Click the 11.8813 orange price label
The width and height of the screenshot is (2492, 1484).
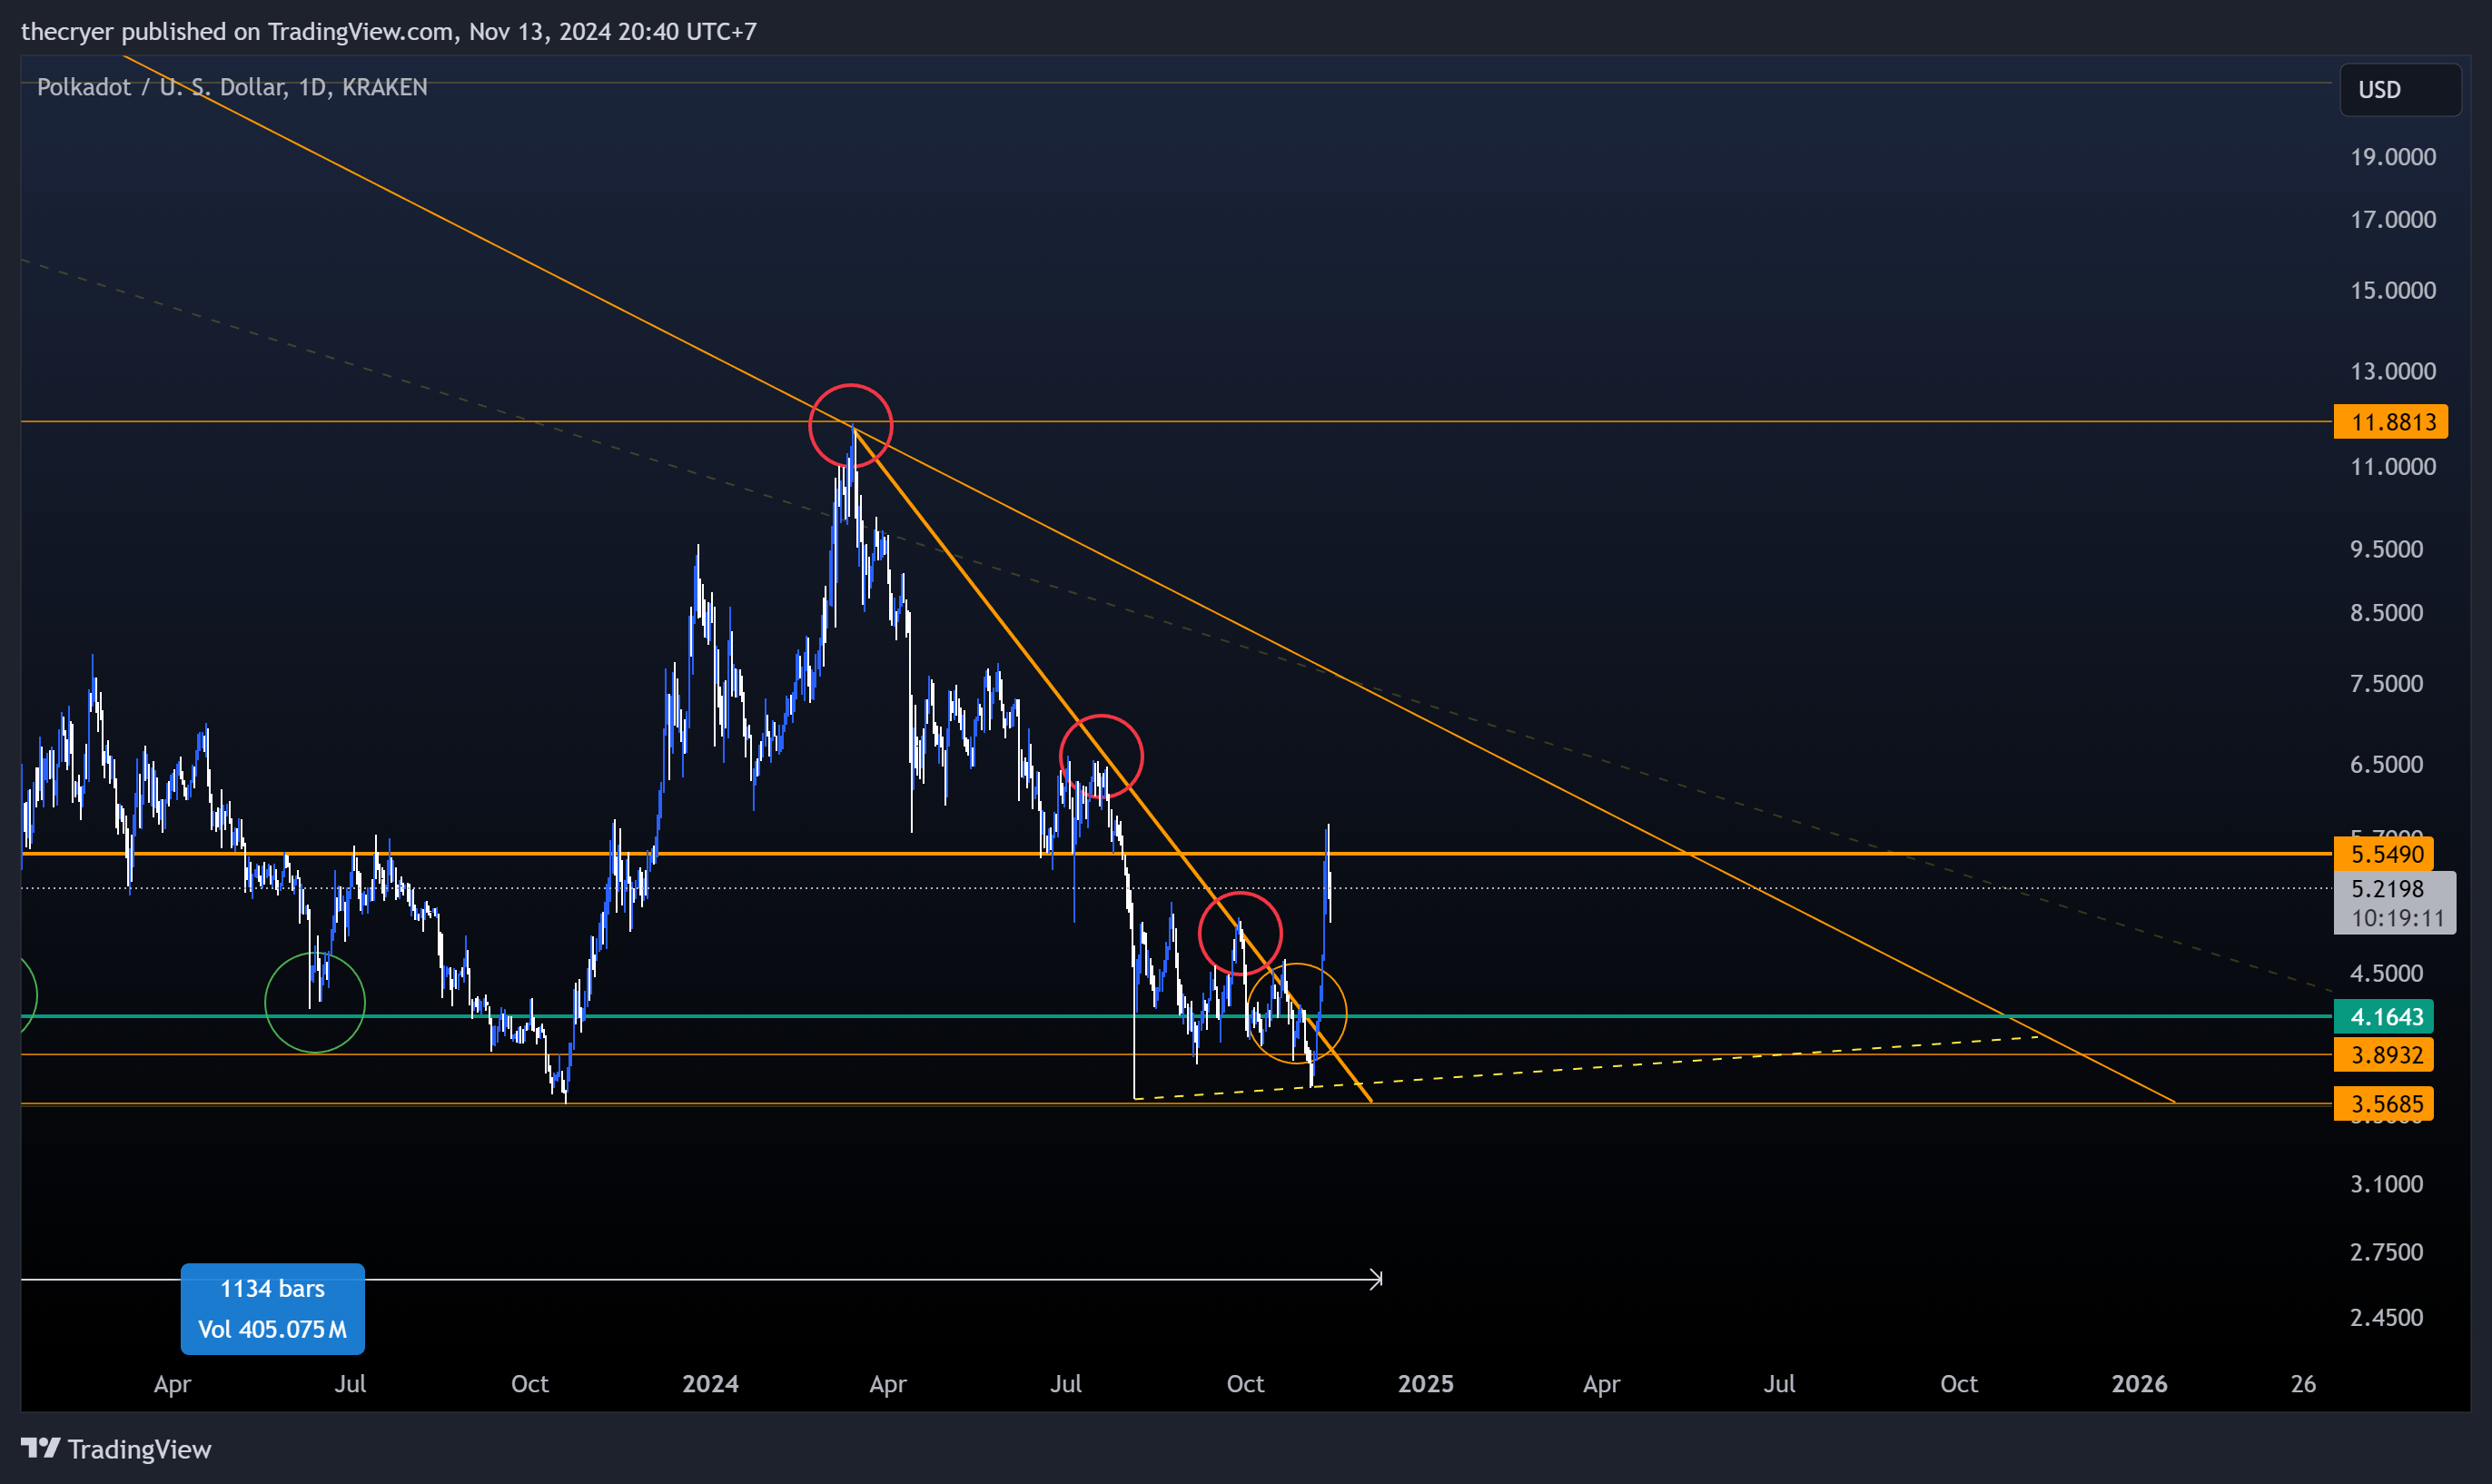[2390, 422]
